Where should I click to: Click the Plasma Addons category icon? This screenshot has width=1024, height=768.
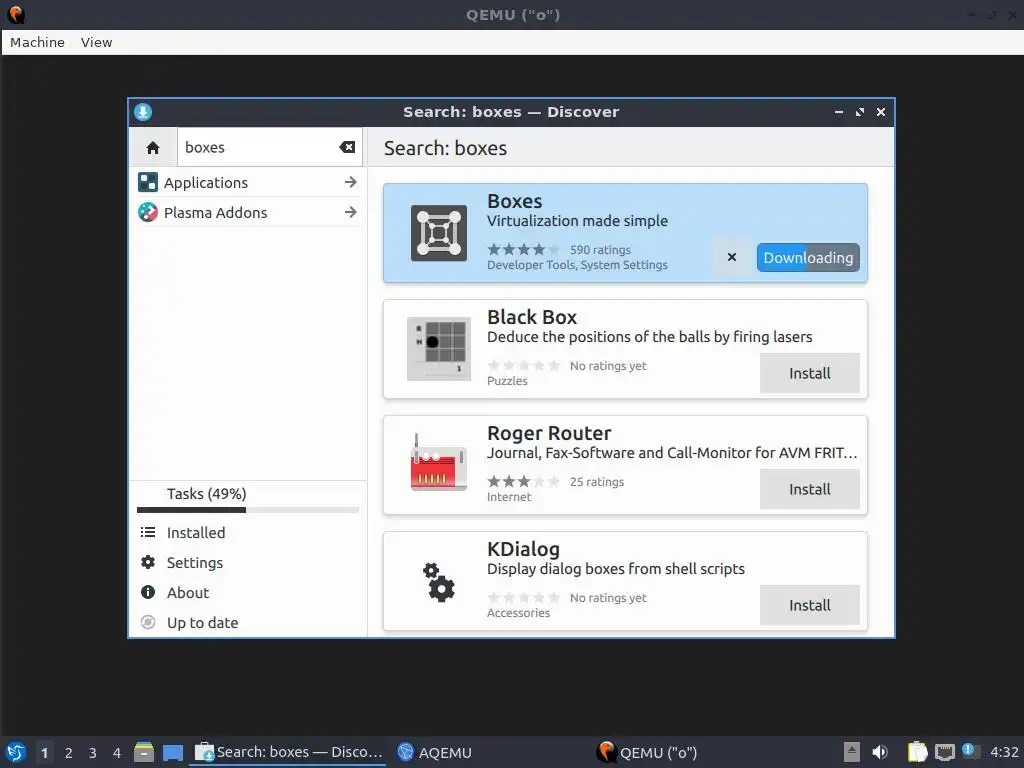[148, 212]
